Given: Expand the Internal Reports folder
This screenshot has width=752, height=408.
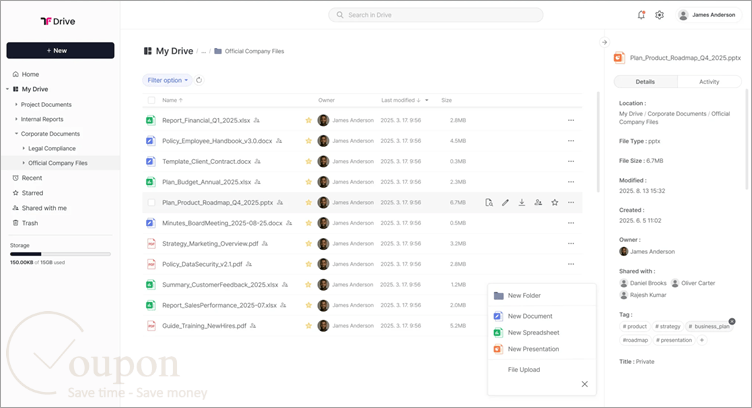Looking at the screenshot, I should click(x=16, y=119).
